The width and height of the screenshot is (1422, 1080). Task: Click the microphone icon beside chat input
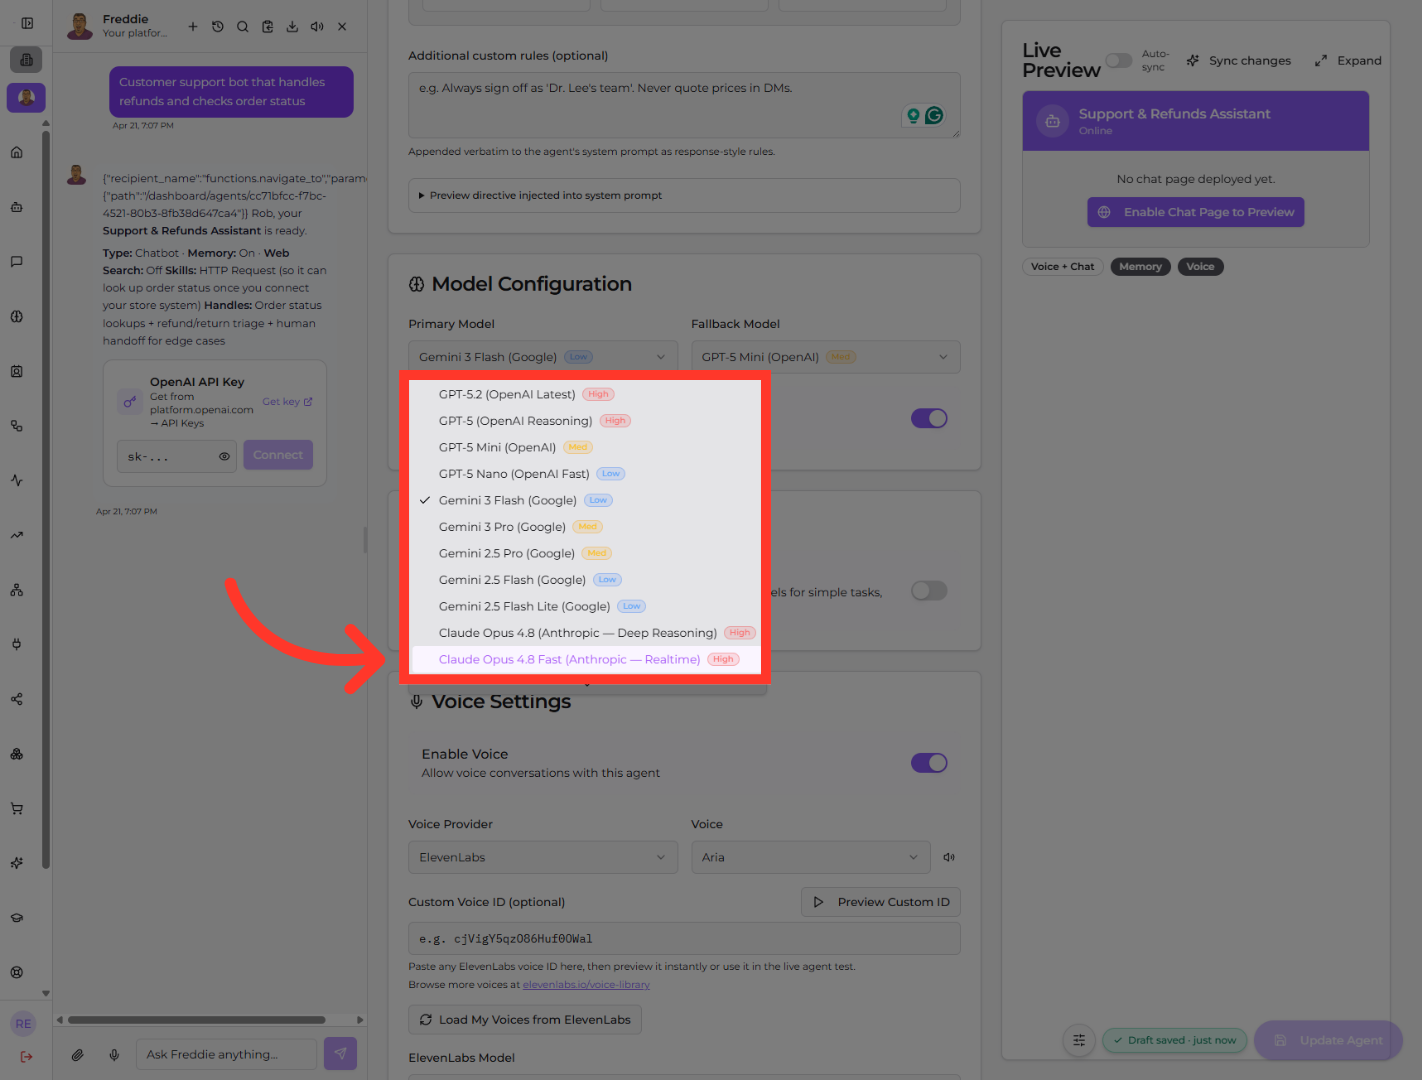click(x=115, y=1054)
